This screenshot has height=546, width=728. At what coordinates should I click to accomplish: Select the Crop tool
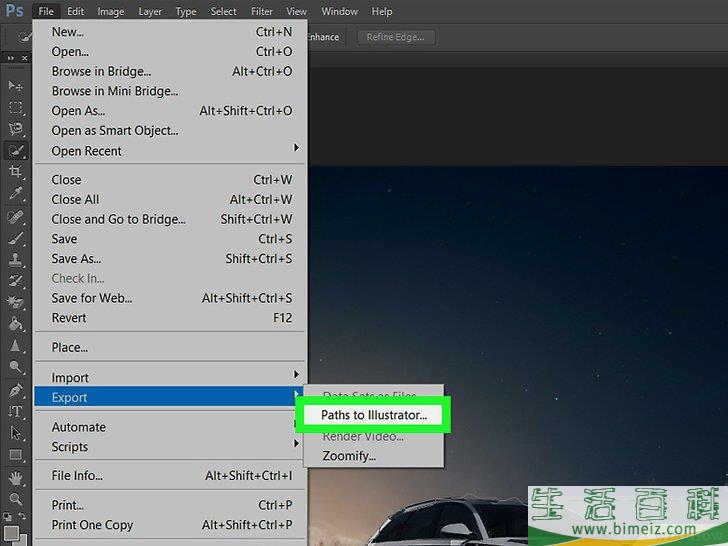coord(15,171)
